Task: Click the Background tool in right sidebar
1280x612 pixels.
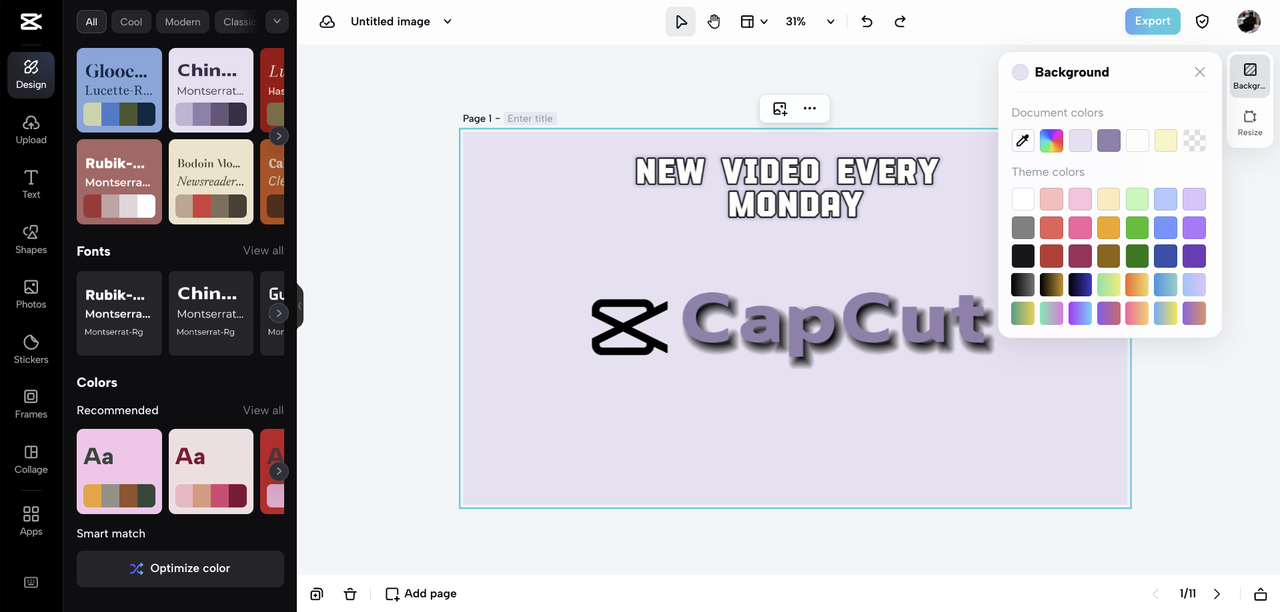Action: [x=1250, y=76]
